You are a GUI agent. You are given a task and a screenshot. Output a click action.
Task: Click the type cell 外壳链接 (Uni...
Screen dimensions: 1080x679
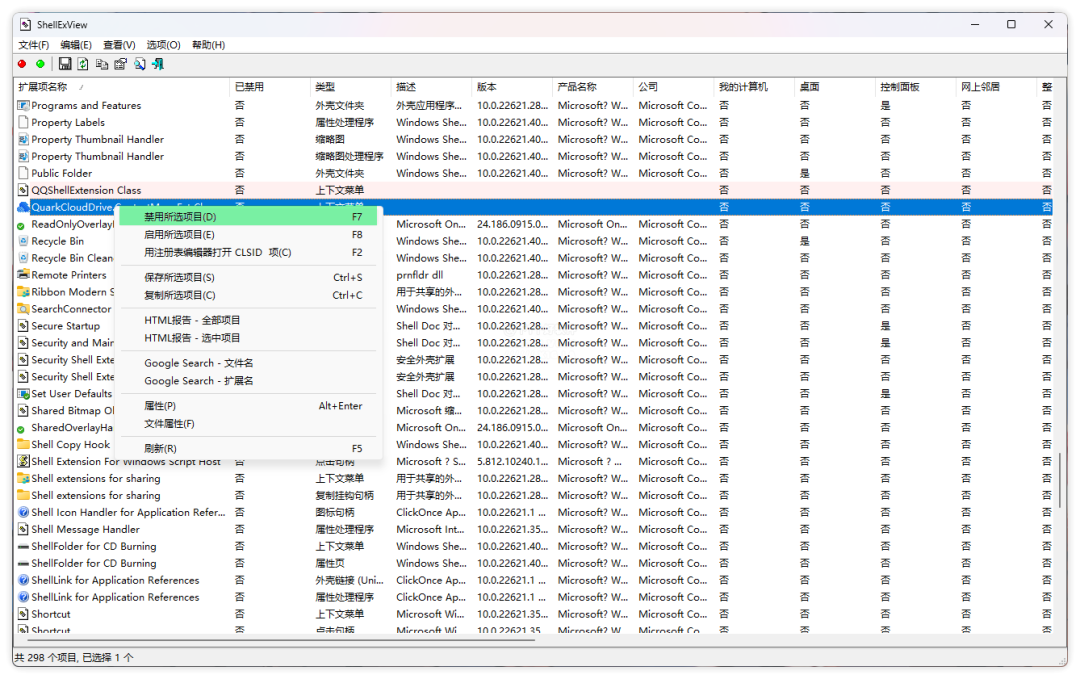click(x=349, y=581)
